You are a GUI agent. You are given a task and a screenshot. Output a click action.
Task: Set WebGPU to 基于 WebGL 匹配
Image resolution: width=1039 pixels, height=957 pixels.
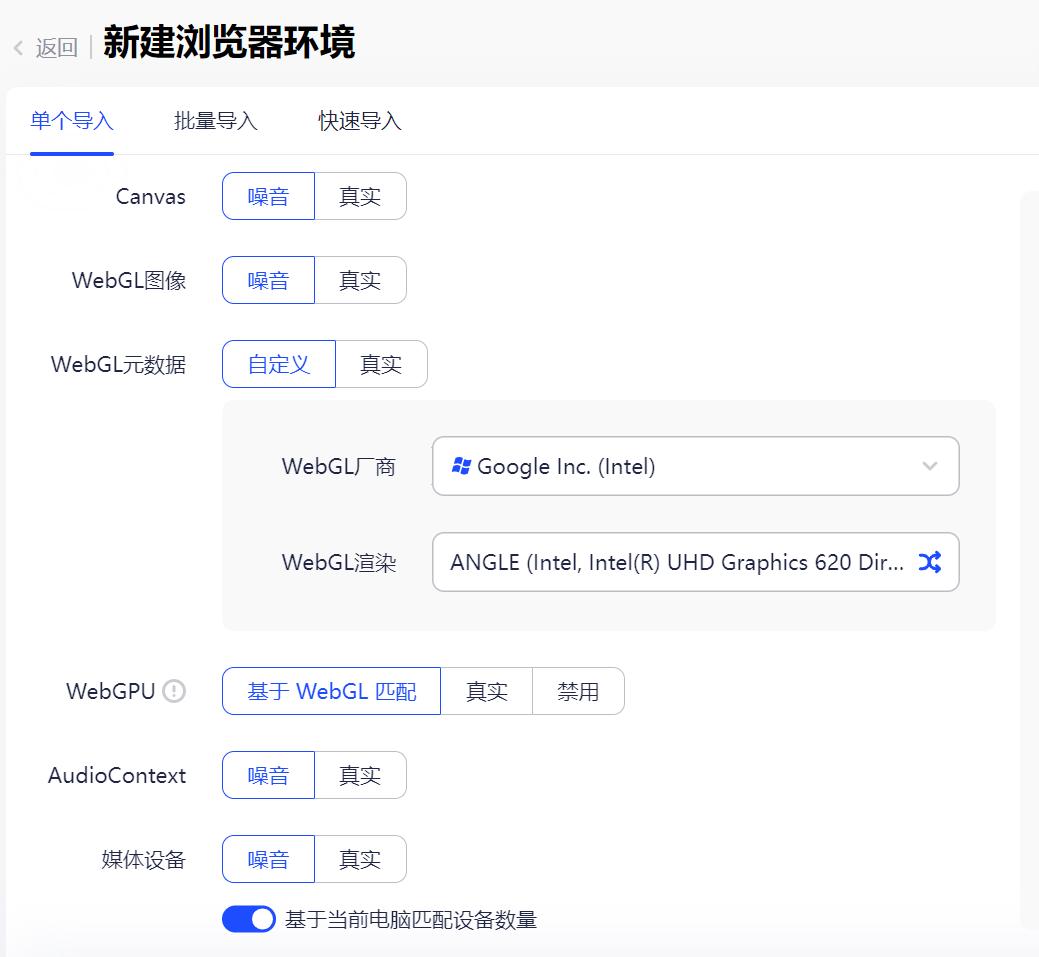pyautogui.click(x=331, y=691)
